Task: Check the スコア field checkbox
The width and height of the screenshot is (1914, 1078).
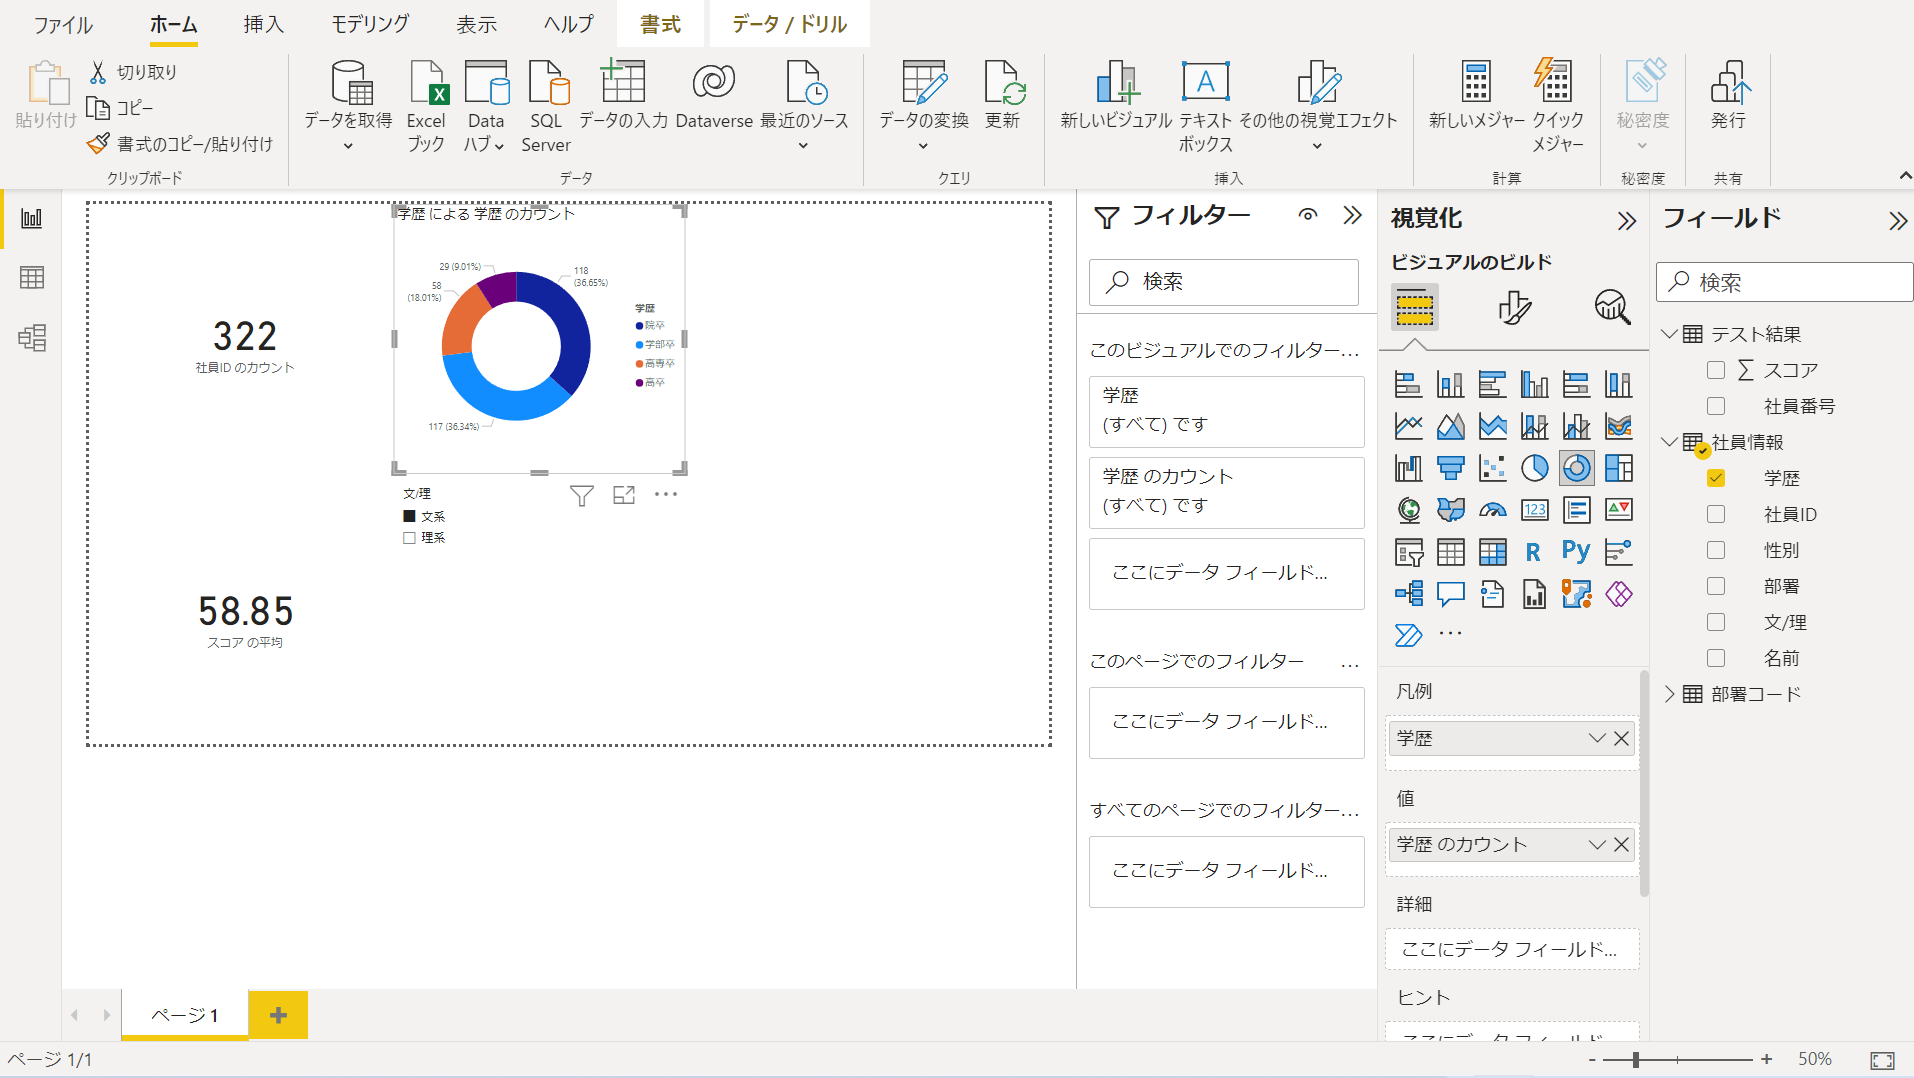Action: 1716,370
